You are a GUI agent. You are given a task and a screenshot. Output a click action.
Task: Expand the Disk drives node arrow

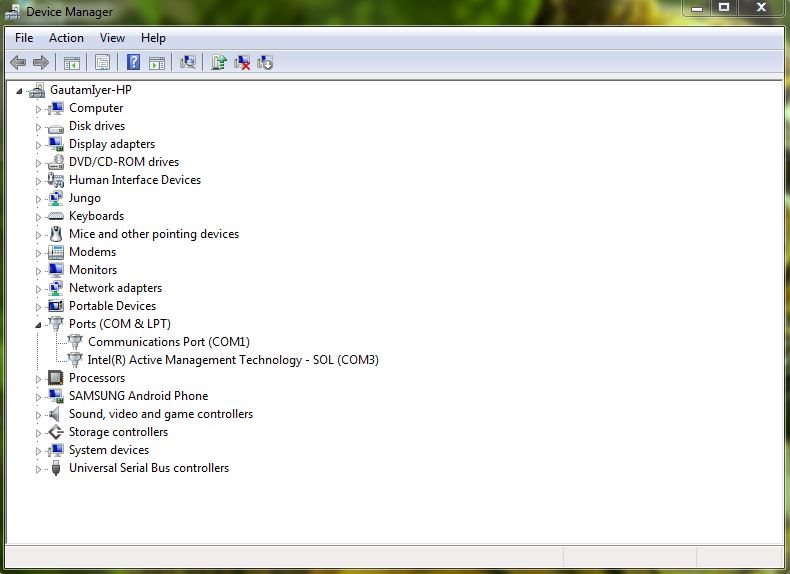(x=38, y=127)
